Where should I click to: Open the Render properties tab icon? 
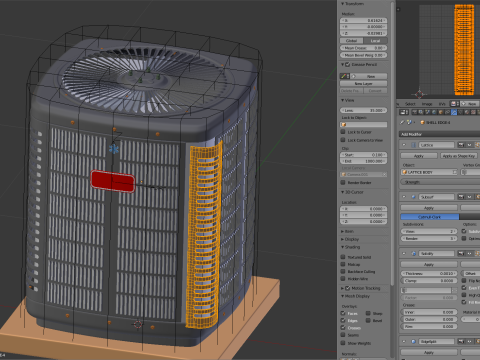(x=415, y=112)
